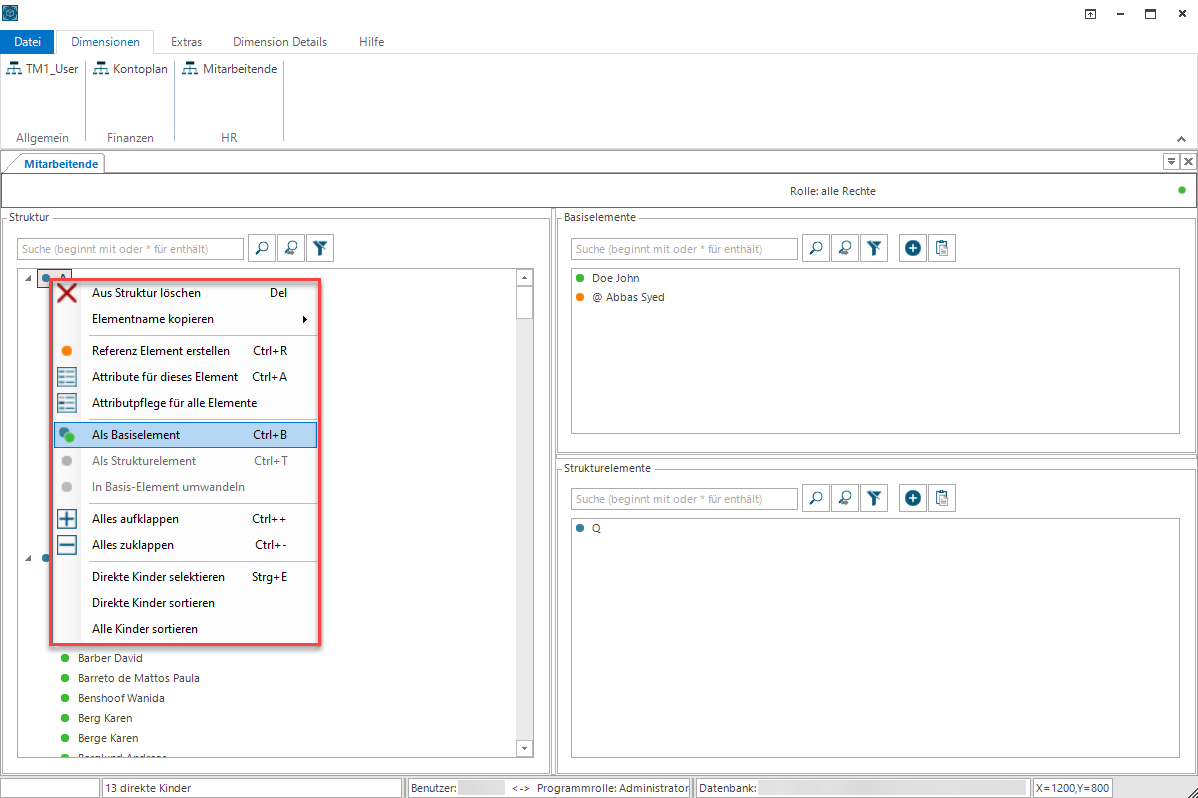Collapse the ribbon with the chevron
The width and height of the screenshot is (1198, 798).
coord(1181,139)
